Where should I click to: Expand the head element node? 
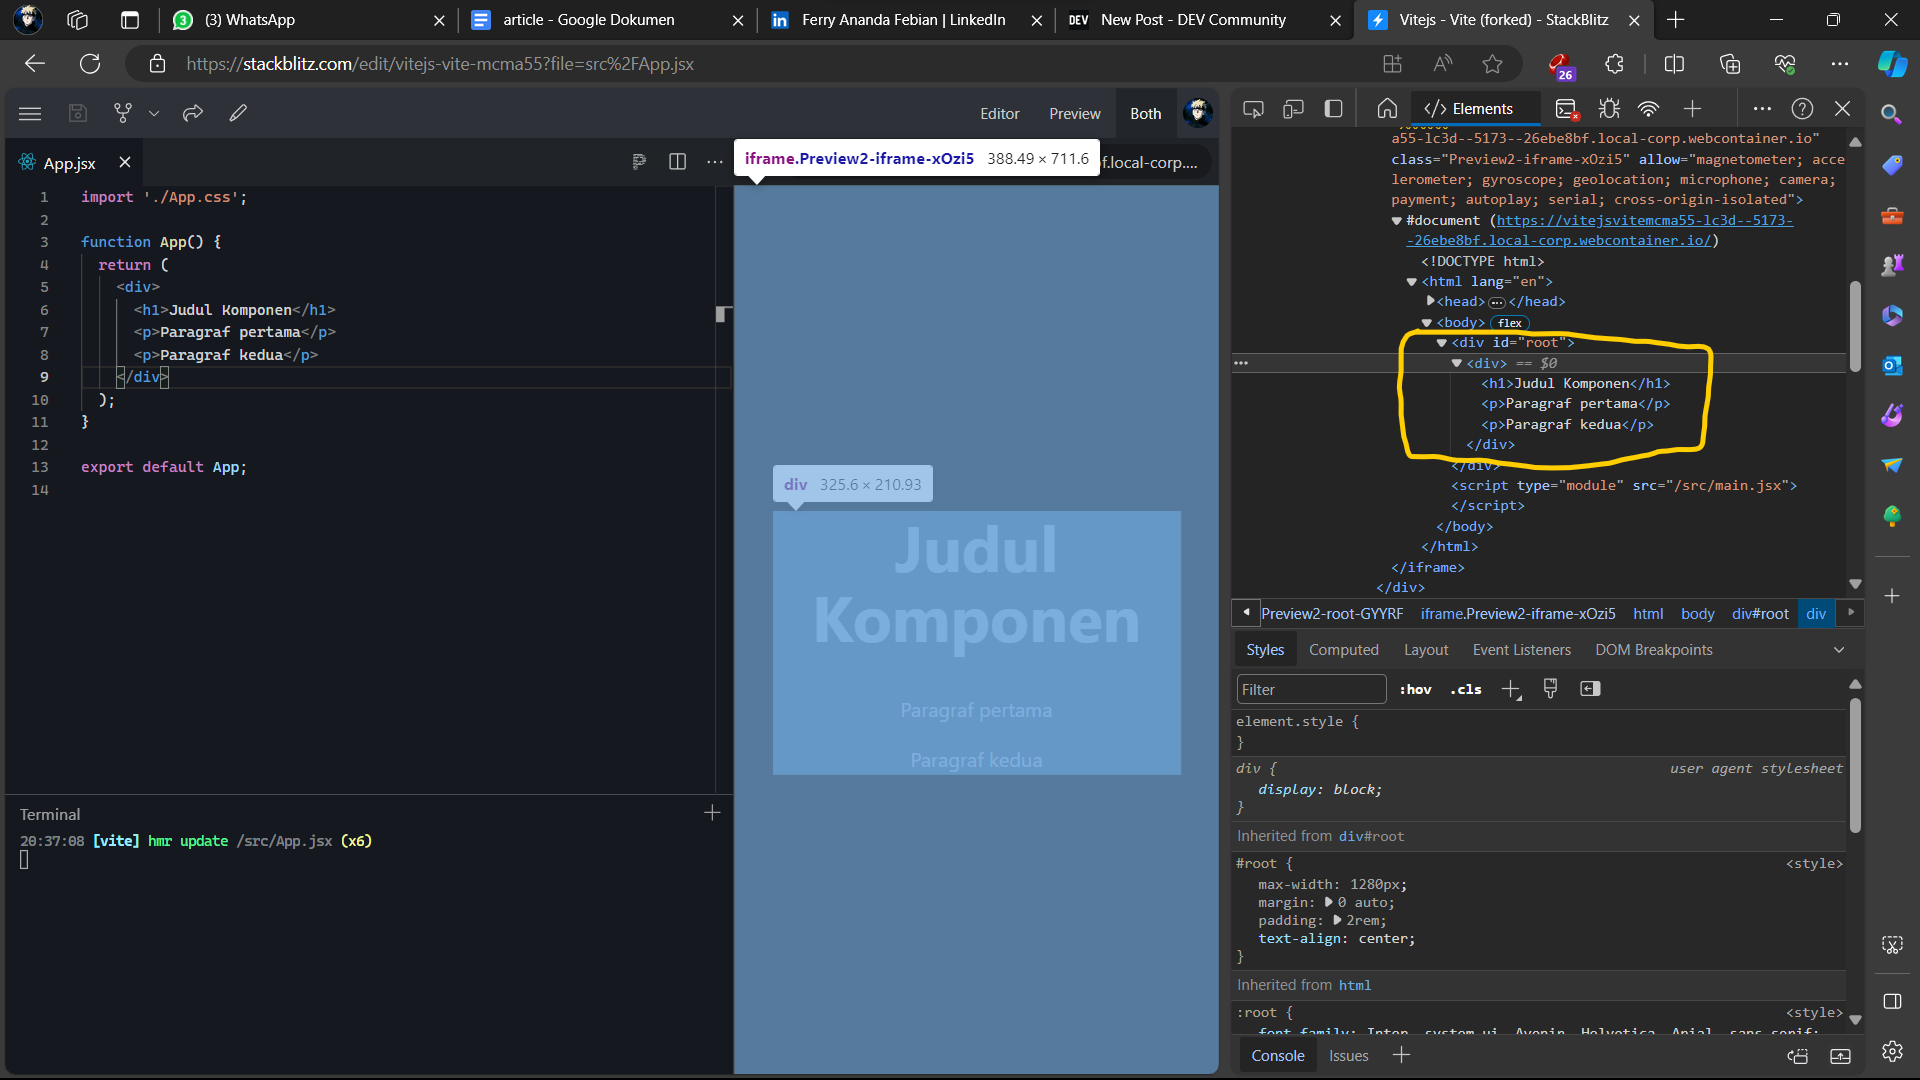[1431, 301]
